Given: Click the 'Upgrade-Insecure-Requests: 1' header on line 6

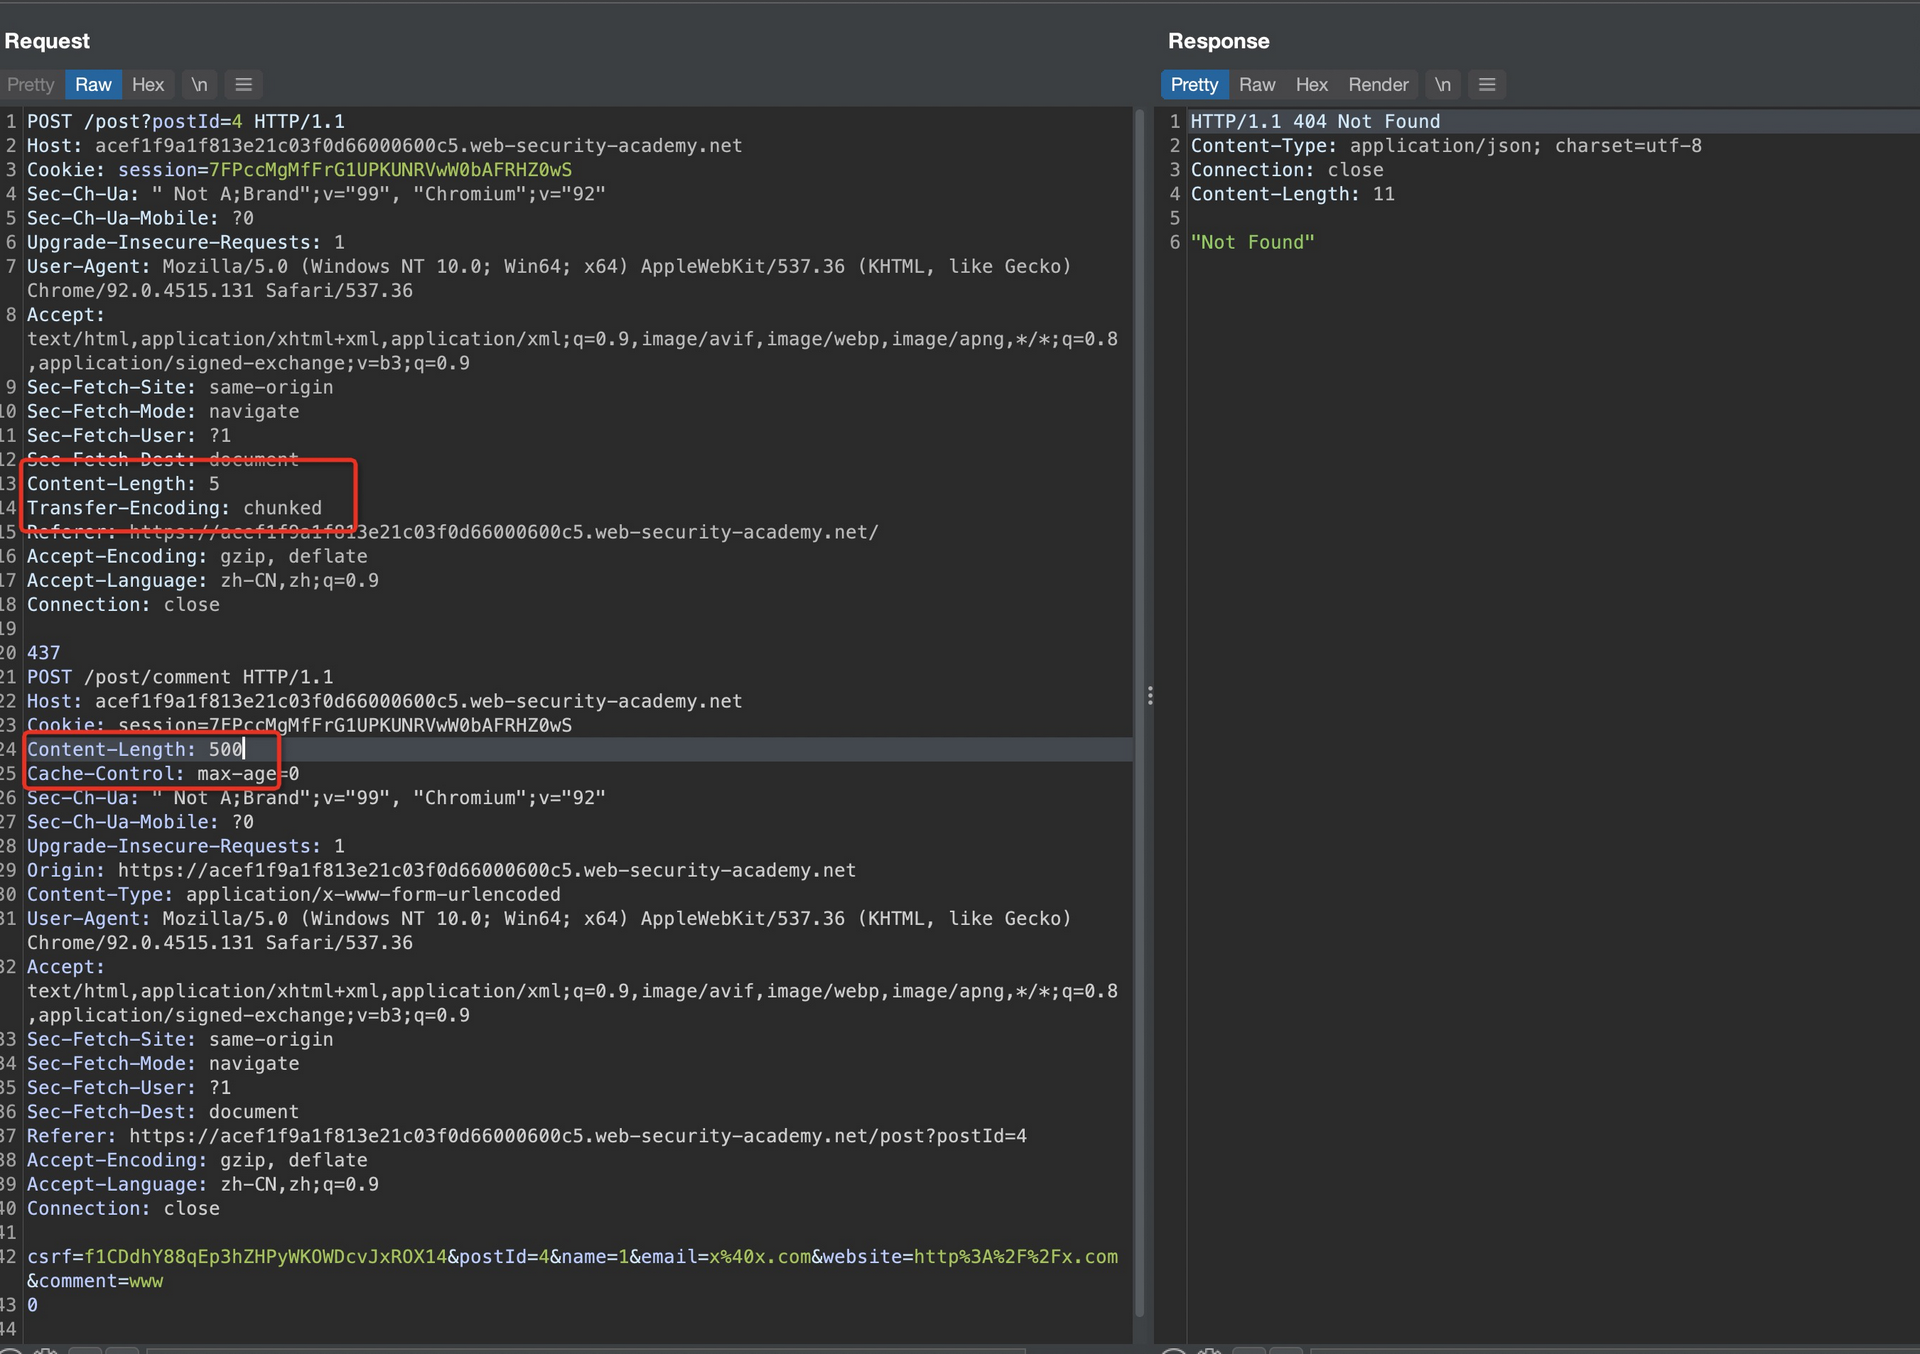Looking at the screenshot, I should click(x=186, y=242).
